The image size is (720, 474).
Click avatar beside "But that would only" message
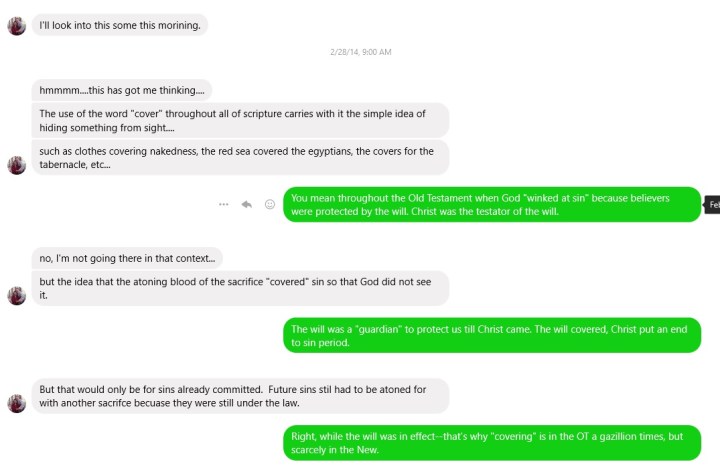(16, 402)
